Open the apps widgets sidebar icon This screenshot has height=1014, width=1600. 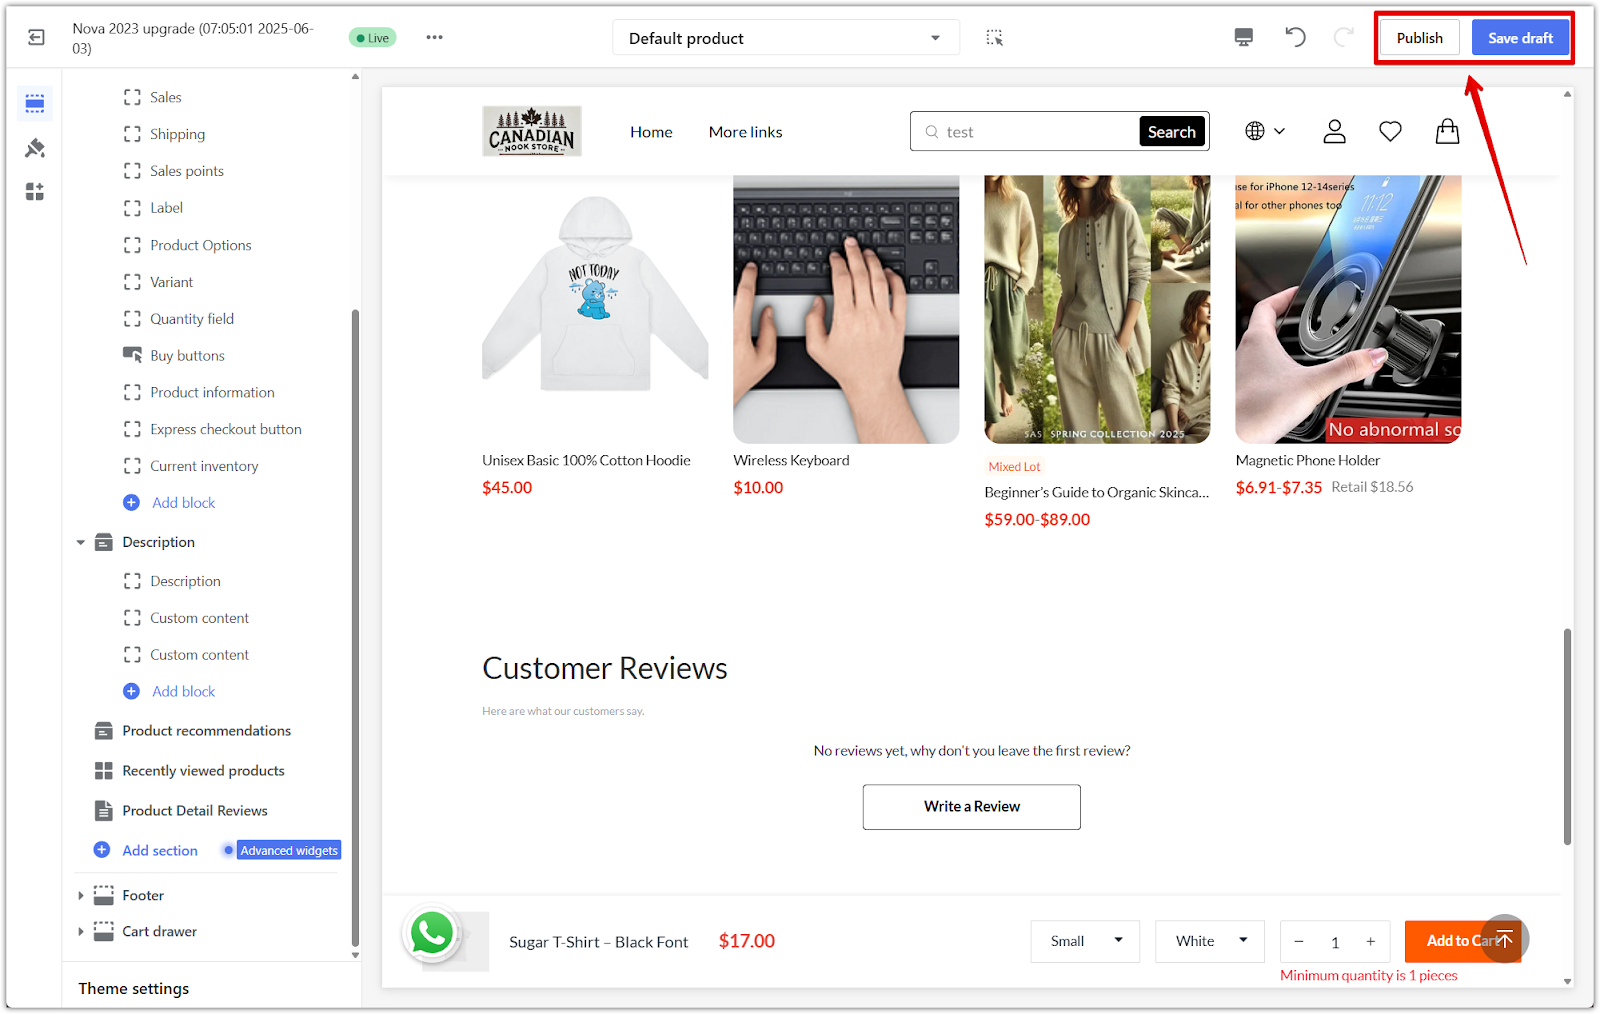35,191
